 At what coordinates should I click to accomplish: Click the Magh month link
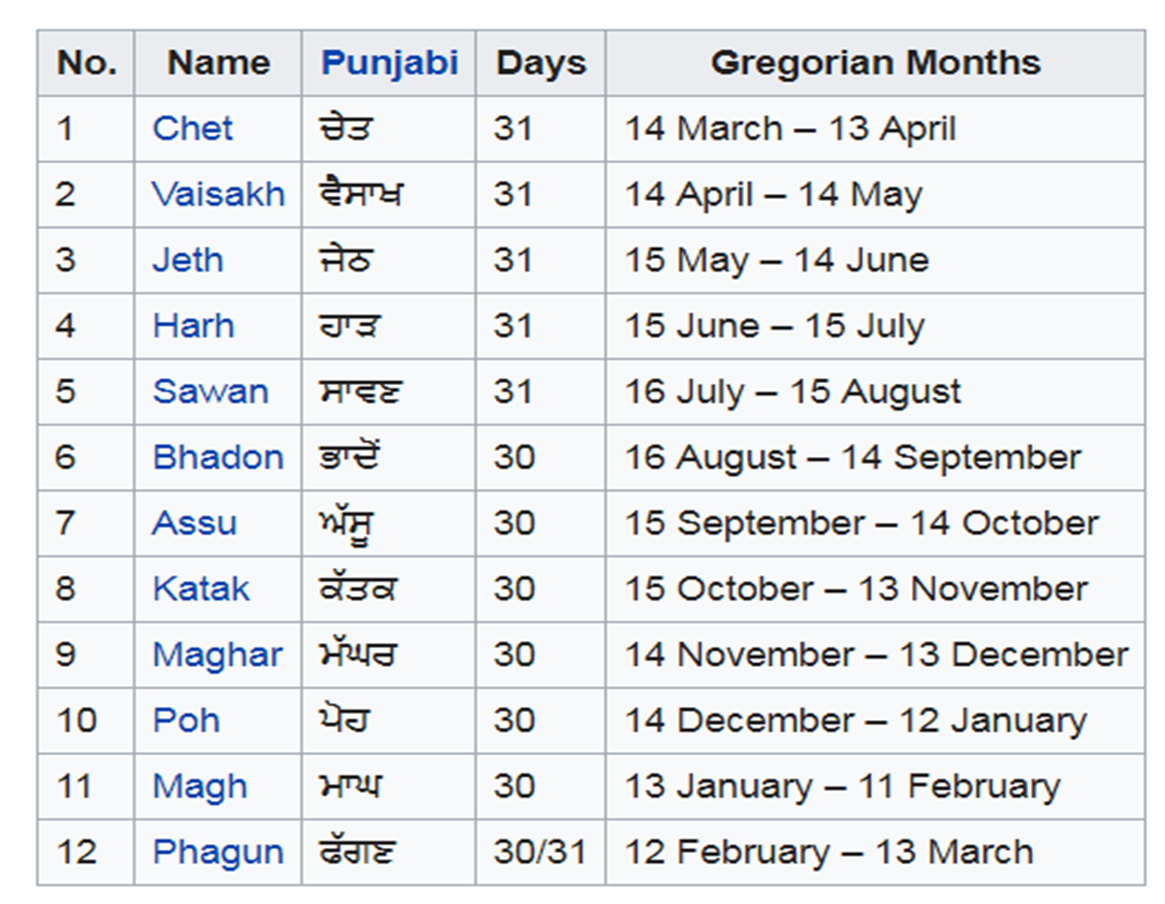tap(199, 787)
